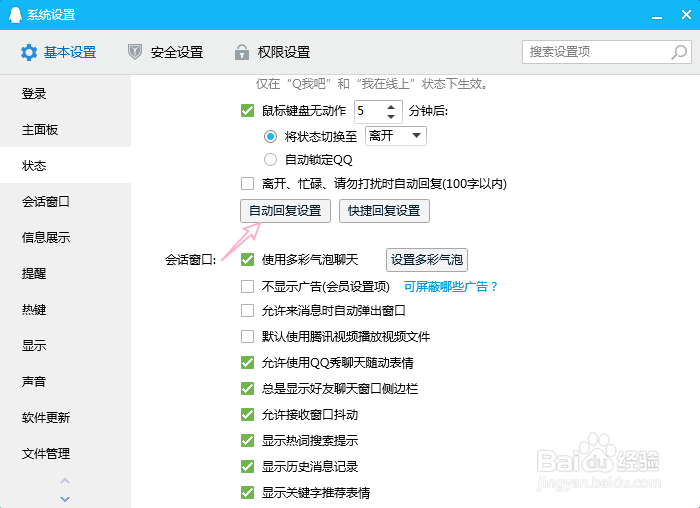Select 状态 in the sidebar
Screen dimensions: 700x508
coord(65,166)
